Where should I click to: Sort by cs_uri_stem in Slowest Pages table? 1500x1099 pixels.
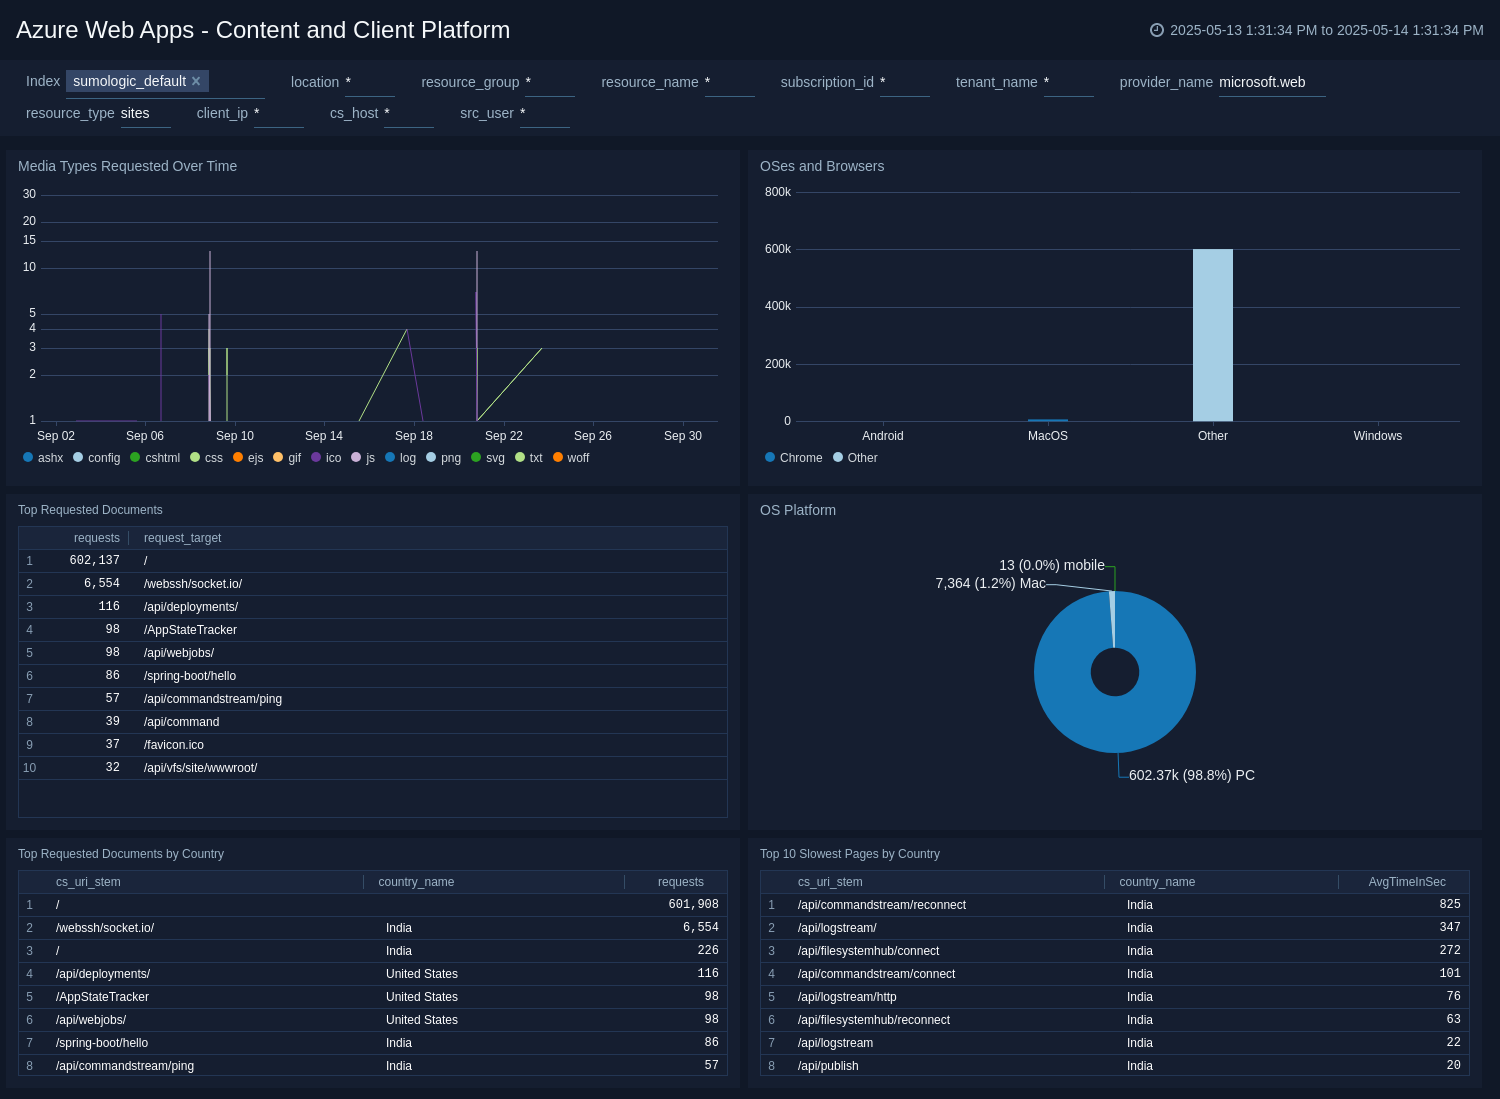tap(830, 882)
